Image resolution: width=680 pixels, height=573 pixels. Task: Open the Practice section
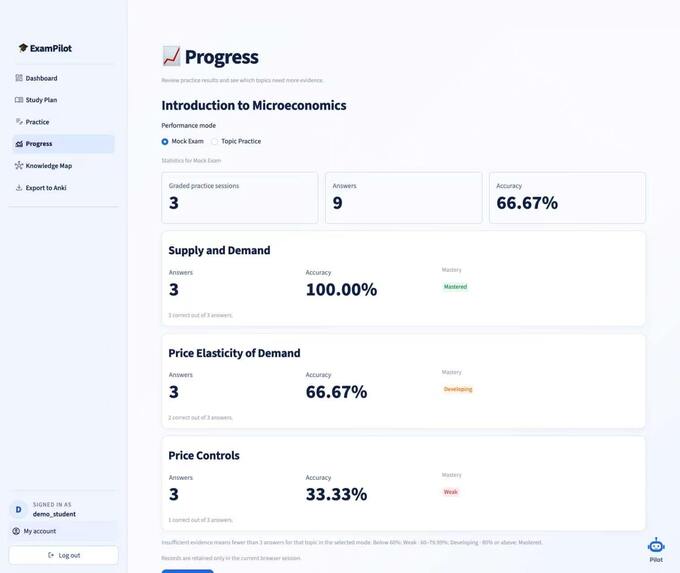coord(63,122)
